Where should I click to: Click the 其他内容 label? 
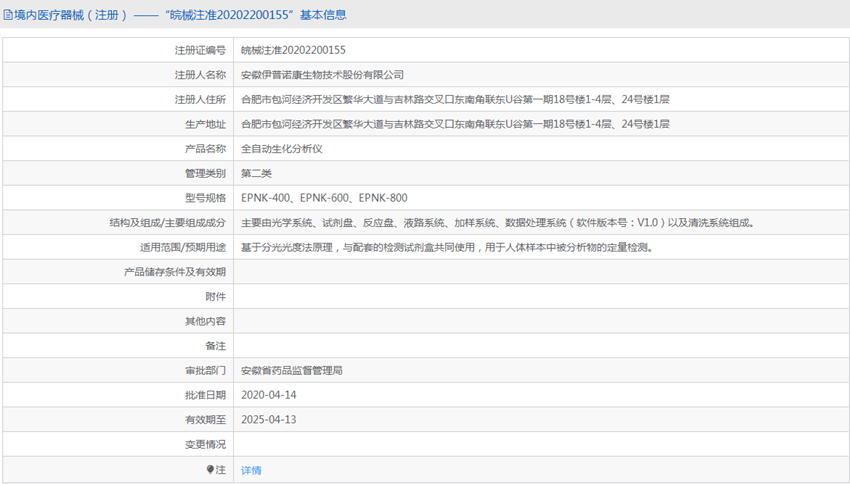click(x=205, y=321)
